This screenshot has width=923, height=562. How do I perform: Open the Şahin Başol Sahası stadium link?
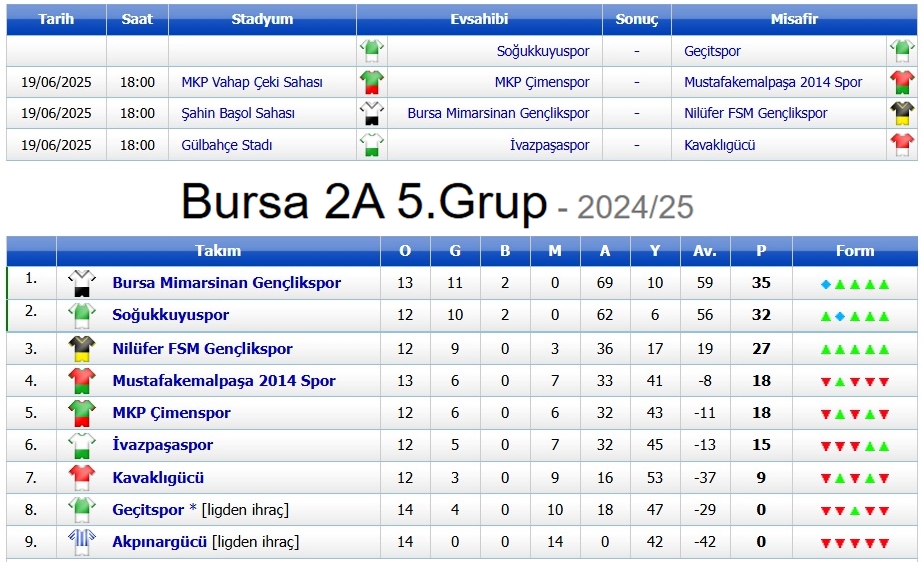point(238,113)
